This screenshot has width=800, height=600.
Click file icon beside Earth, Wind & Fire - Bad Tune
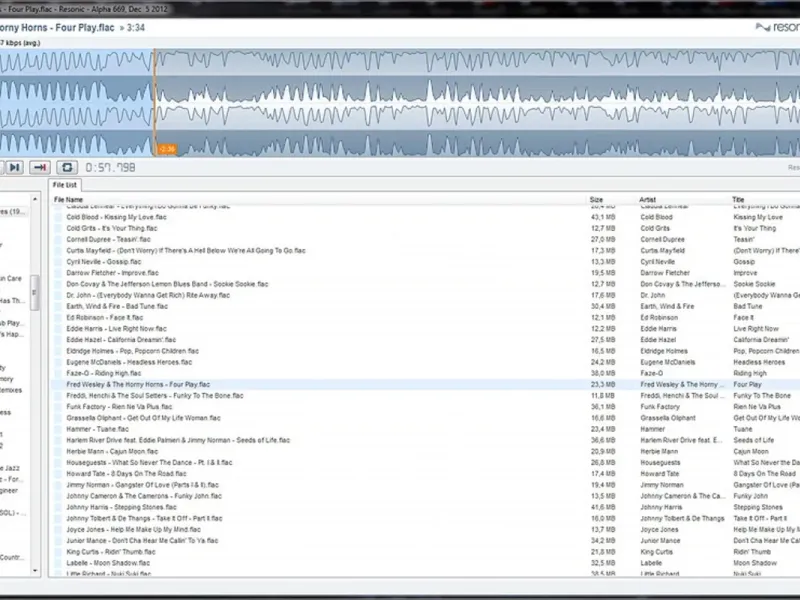tap(58, 307)
